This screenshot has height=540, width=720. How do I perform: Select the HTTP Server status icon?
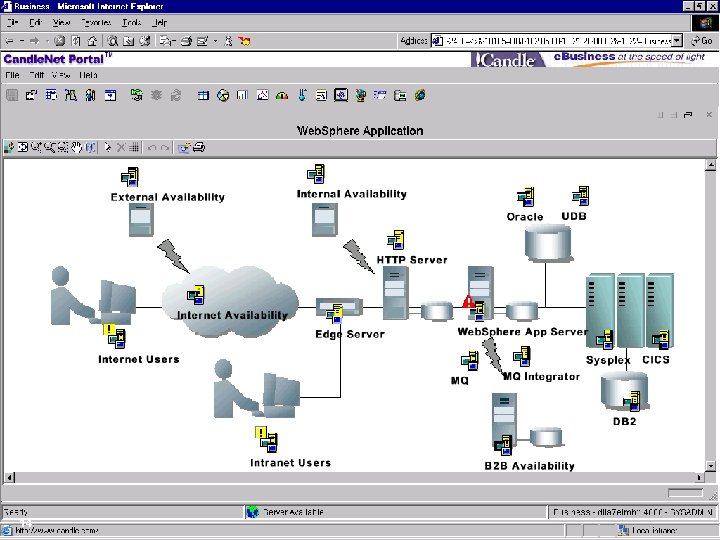click(x=395, y=240)
